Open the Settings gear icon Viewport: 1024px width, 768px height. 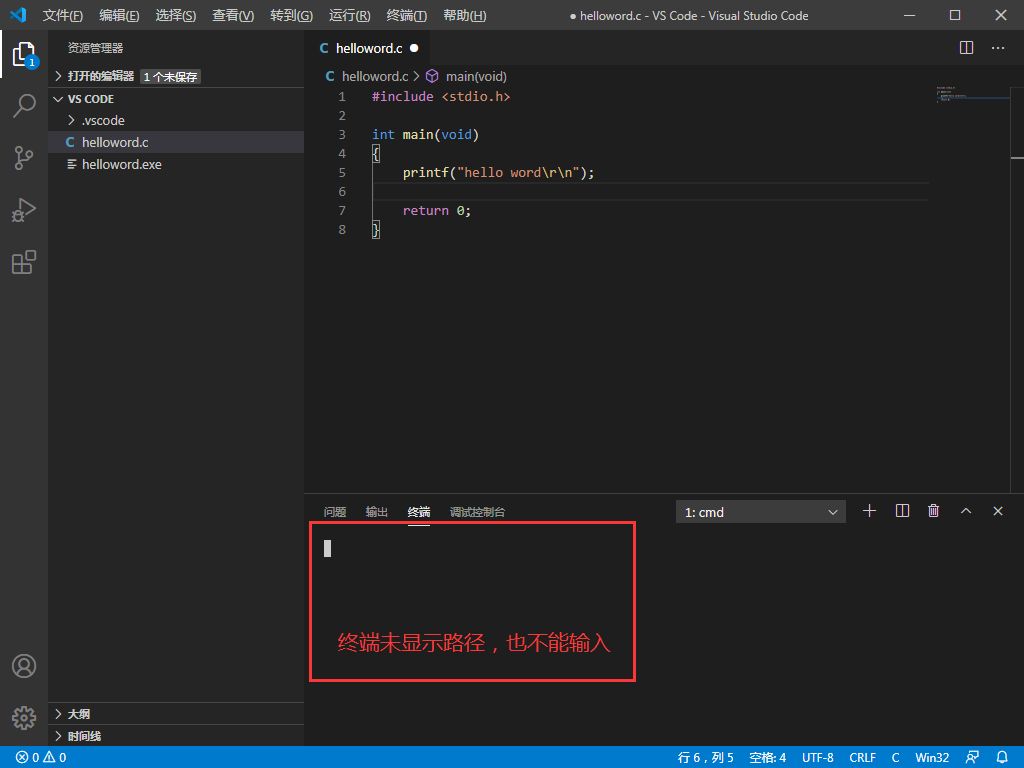pyautogui.click(x=23, y=716)
